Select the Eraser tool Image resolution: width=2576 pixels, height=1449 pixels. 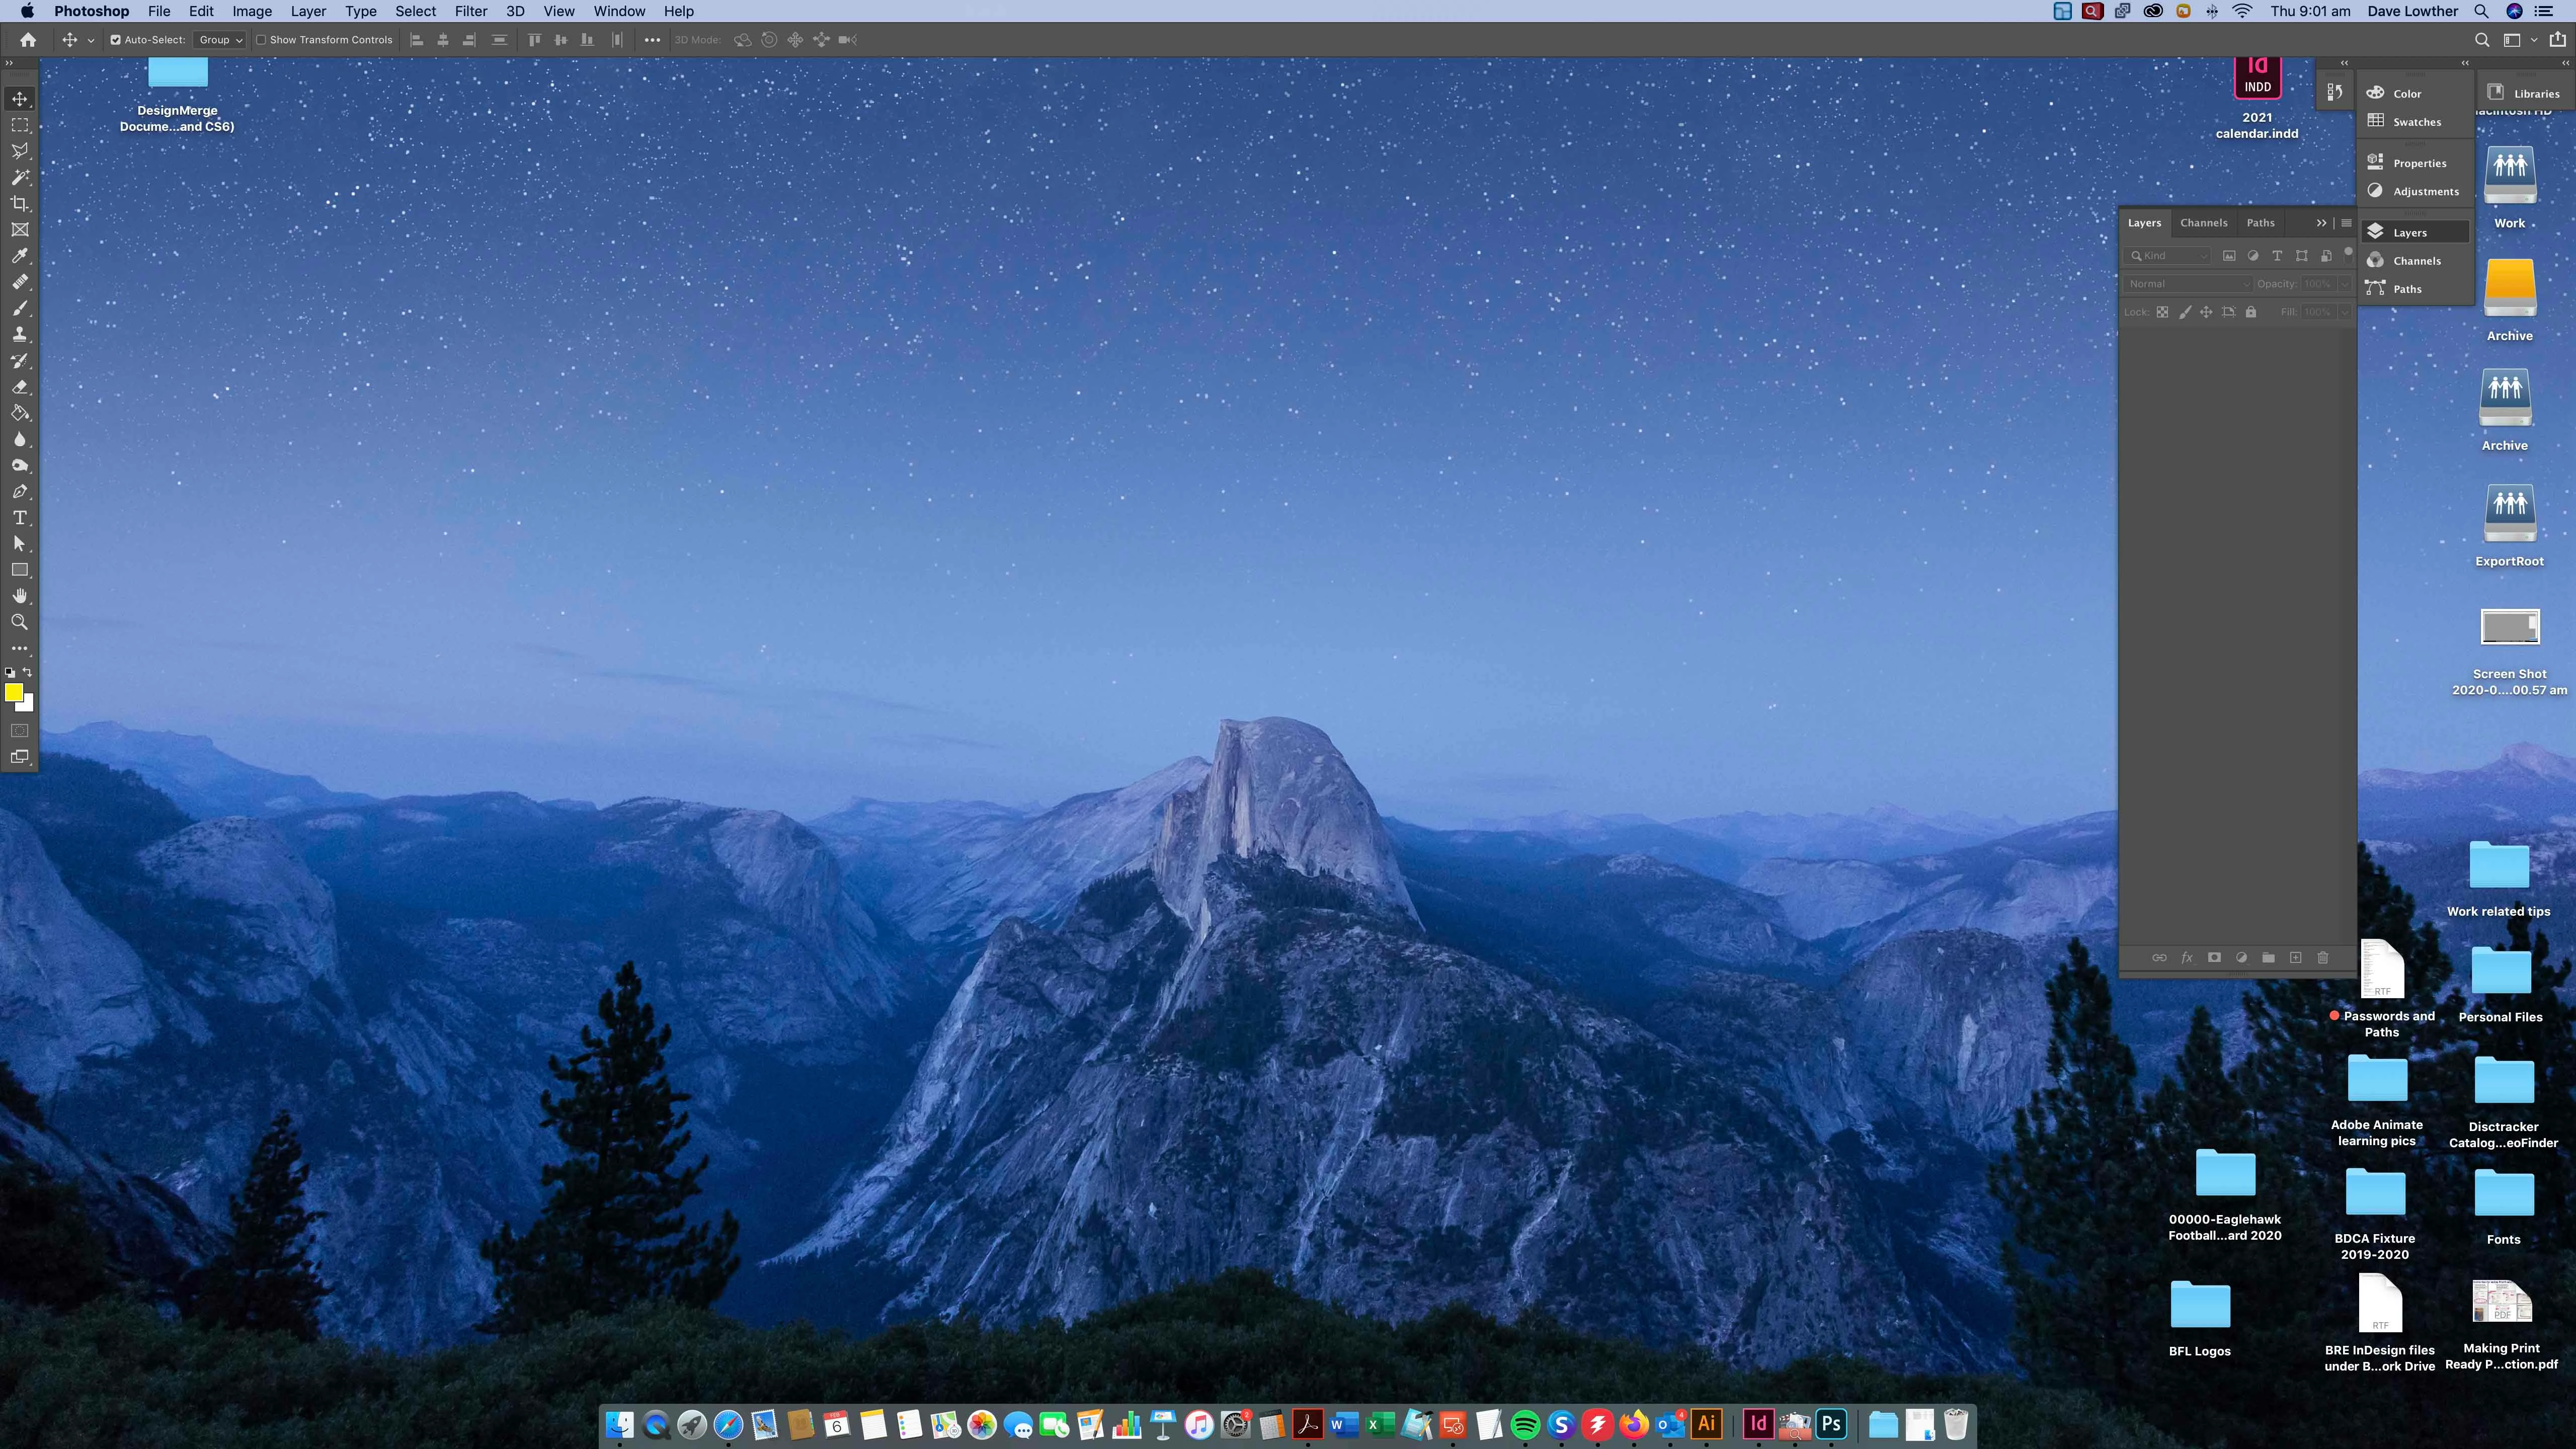pyautogui.click(x=19, y=387)
